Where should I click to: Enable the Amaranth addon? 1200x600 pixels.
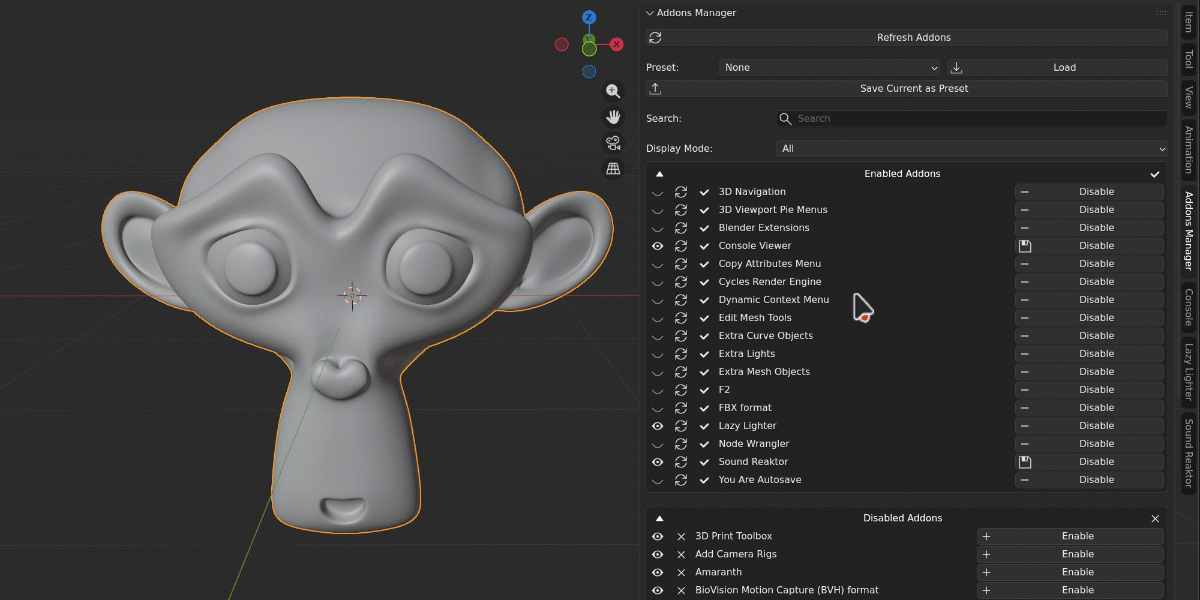pyautogui.click(x=1071, y=572)
